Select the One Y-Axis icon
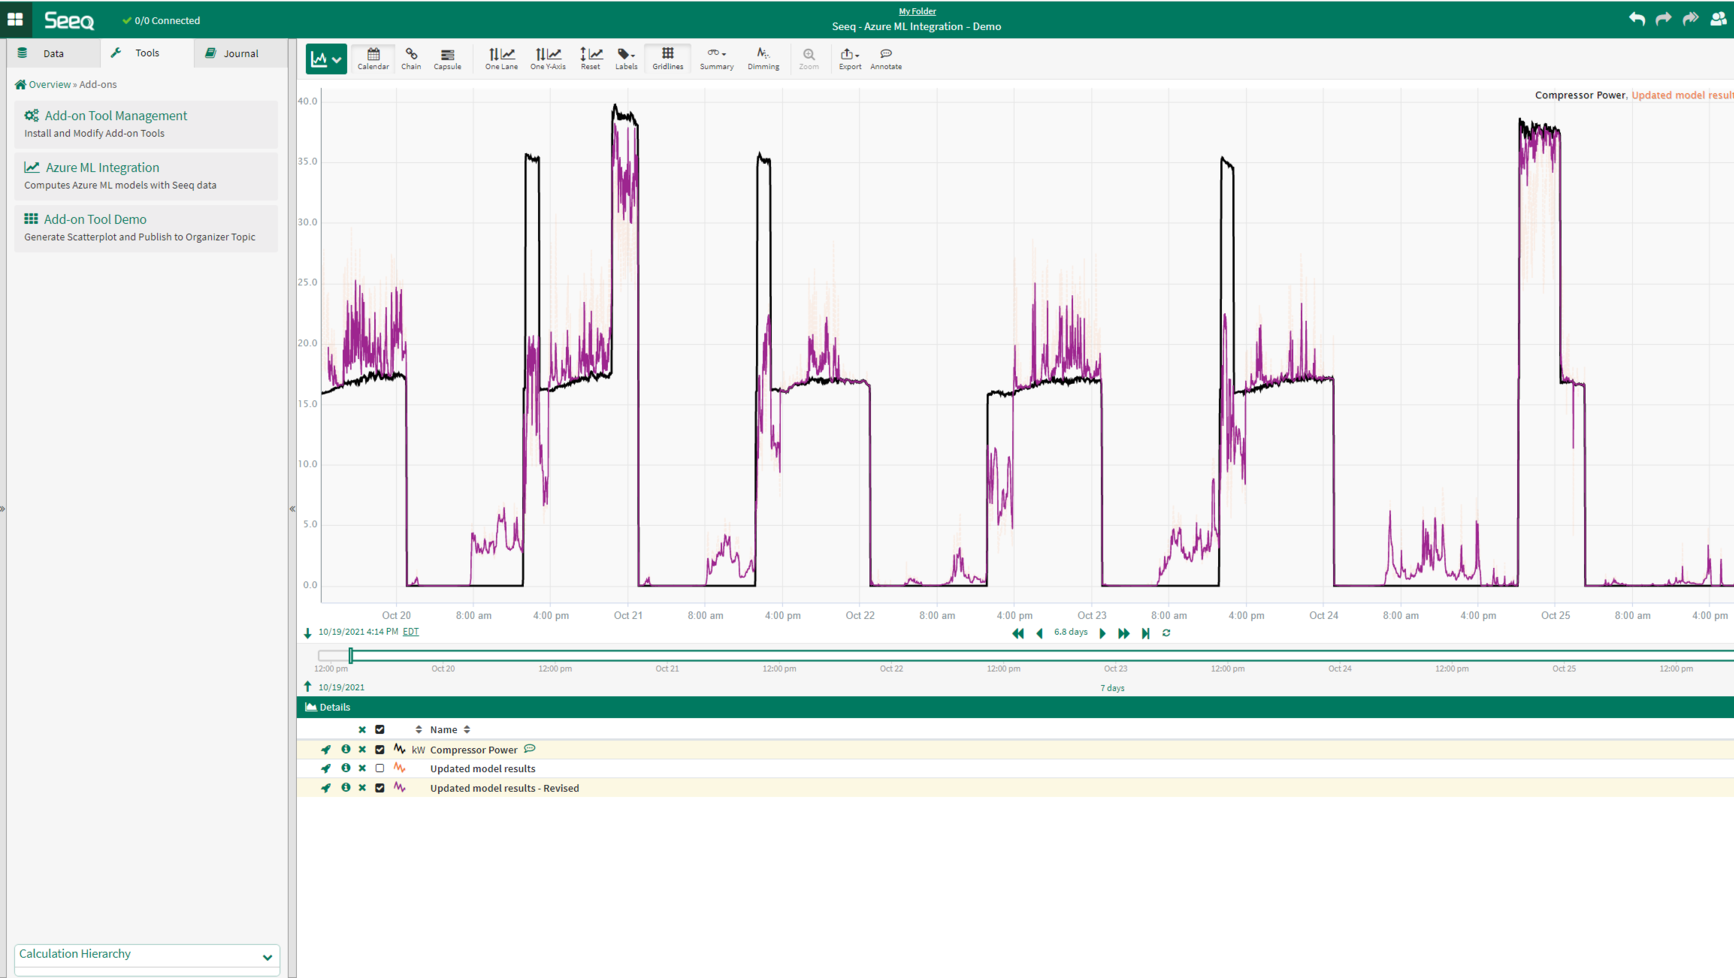This screenshot has height=978, width=1734. (x=547, y=57)
